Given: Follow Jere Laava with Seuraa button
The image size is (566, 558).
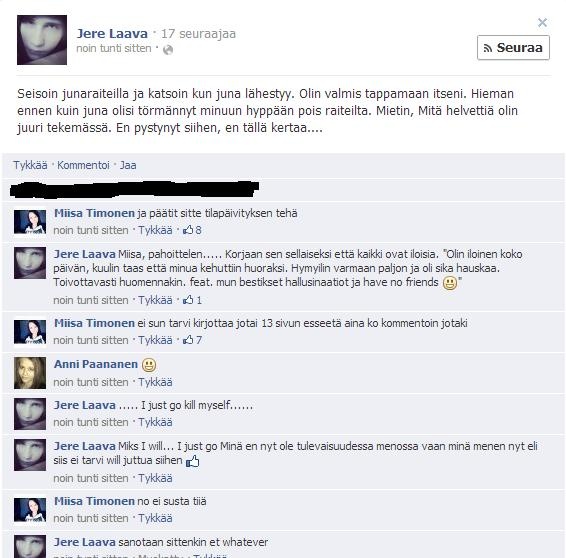Looking at the screenshot, I should [x=513, y=47].
